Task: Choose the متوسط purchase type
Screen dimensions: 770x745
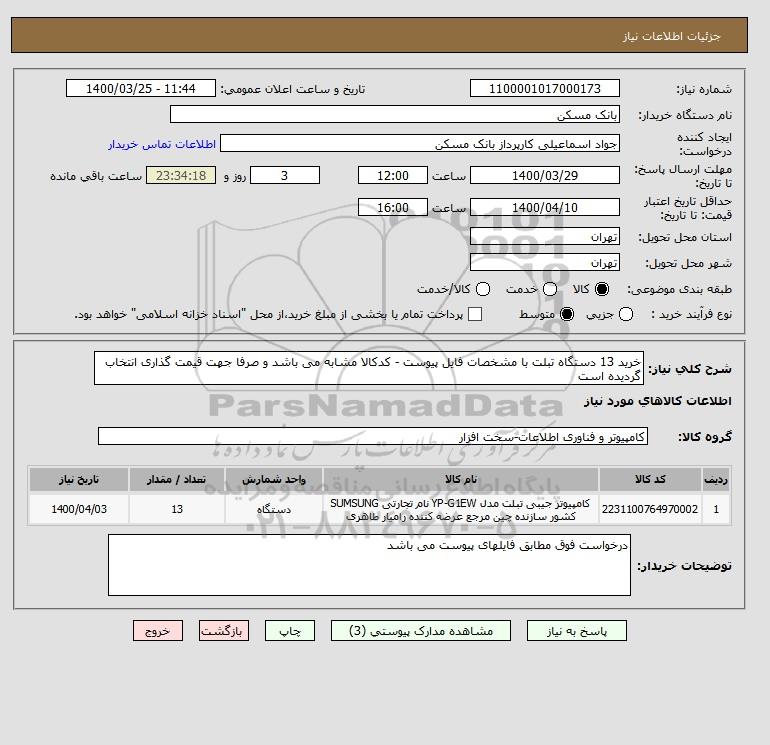Action: point(567,314)
